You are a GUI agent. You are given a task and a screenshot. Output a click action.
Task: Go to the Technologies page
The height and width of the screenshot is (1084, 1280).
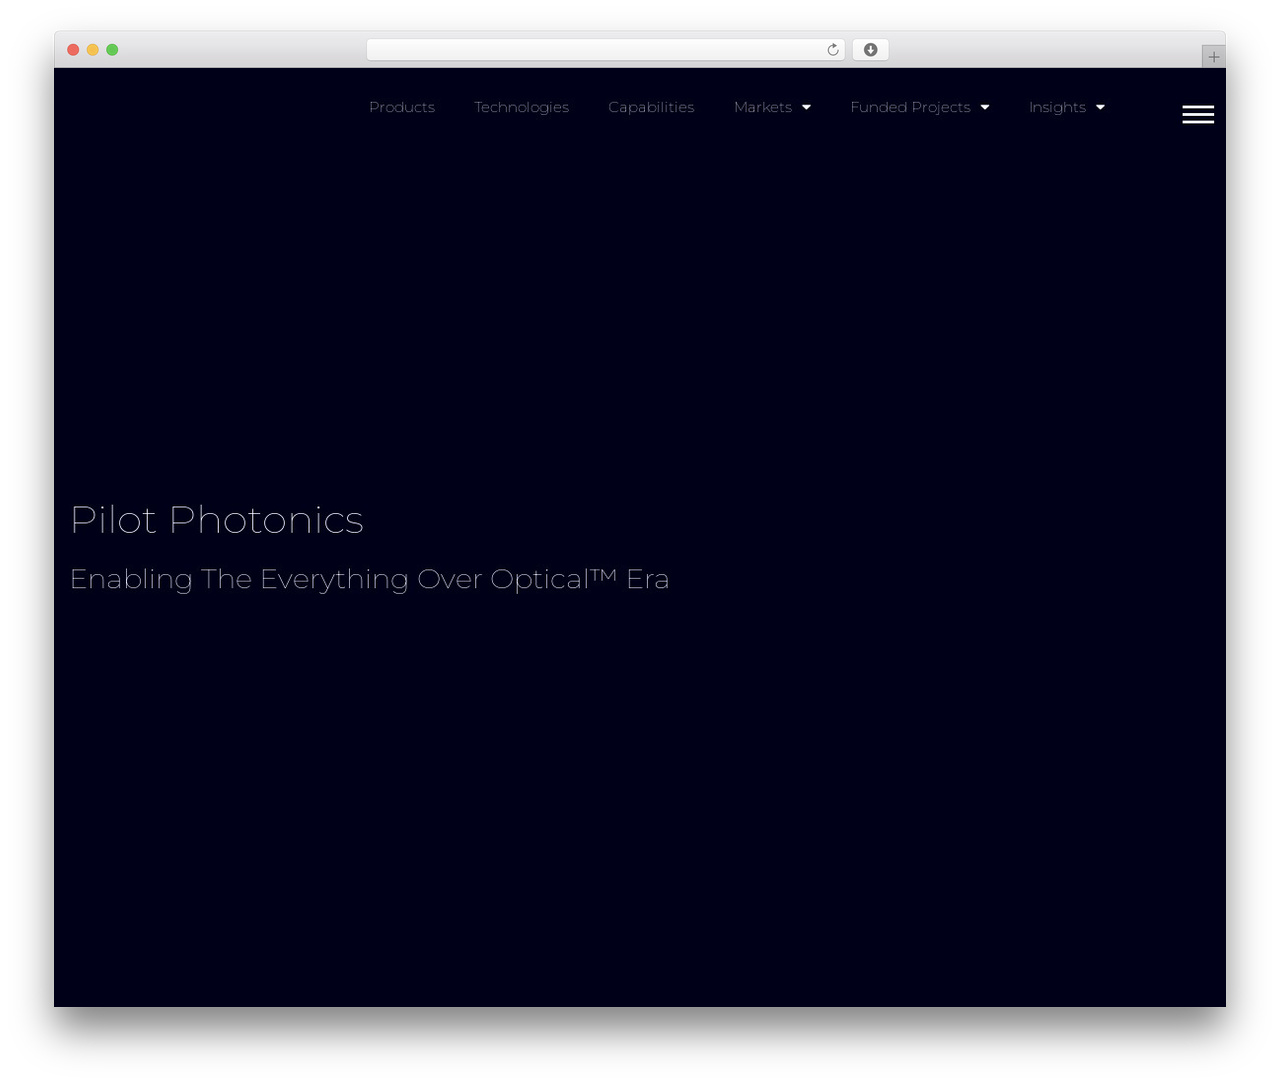(x=521, y=107)
